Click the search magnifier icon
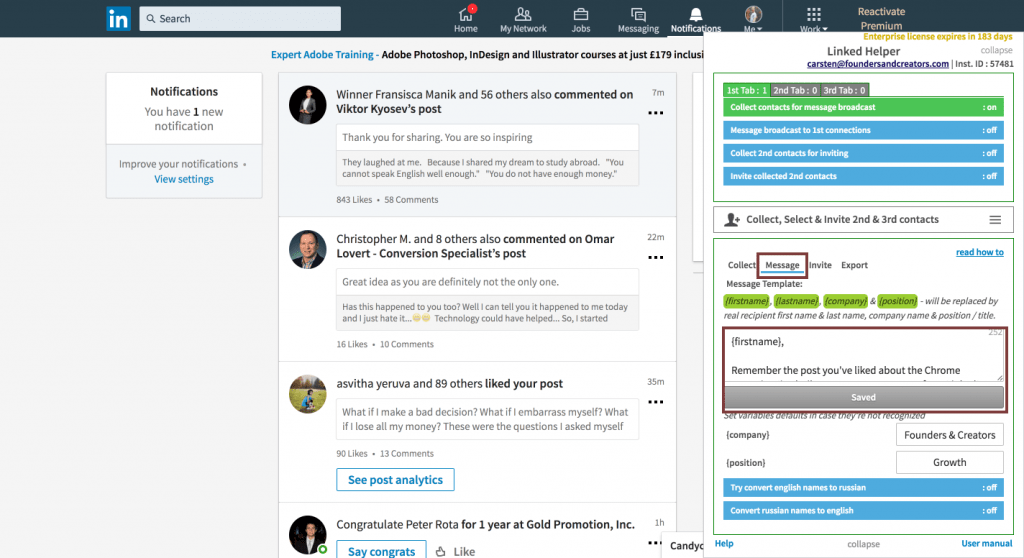Viewport: 1024px width, 558px height. click(151, 18)
